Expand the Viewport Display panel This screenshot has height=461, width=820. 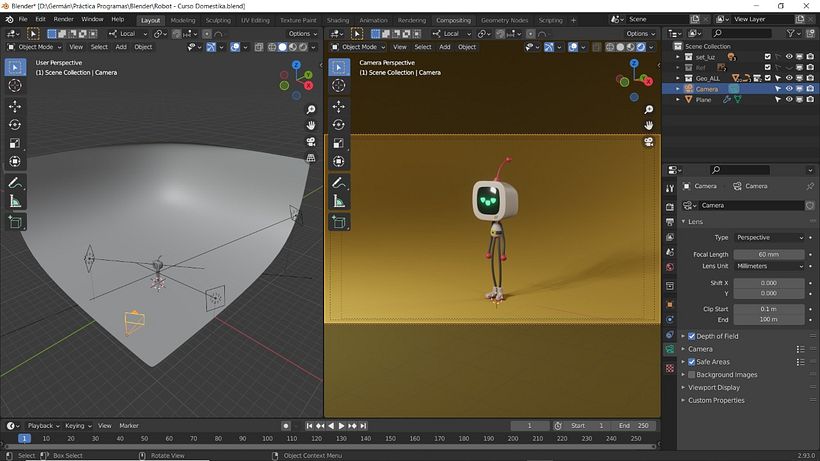click(x=714, y=387)
